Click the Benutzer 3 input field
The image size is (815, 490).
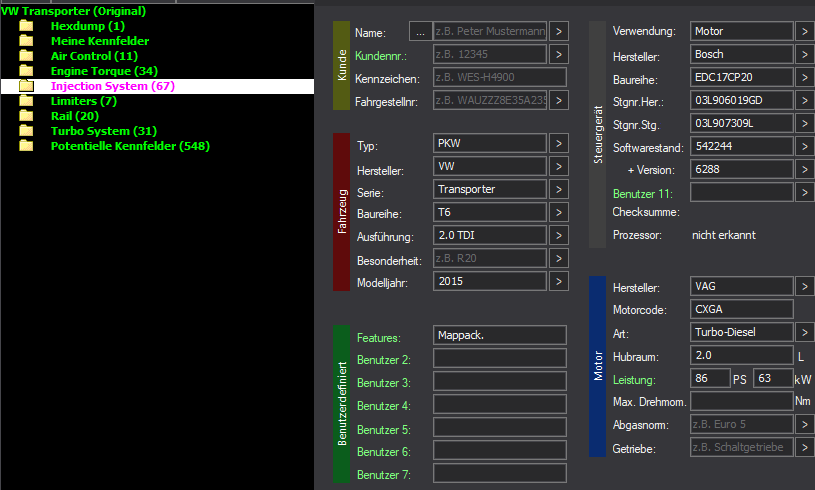click(499, 381)
